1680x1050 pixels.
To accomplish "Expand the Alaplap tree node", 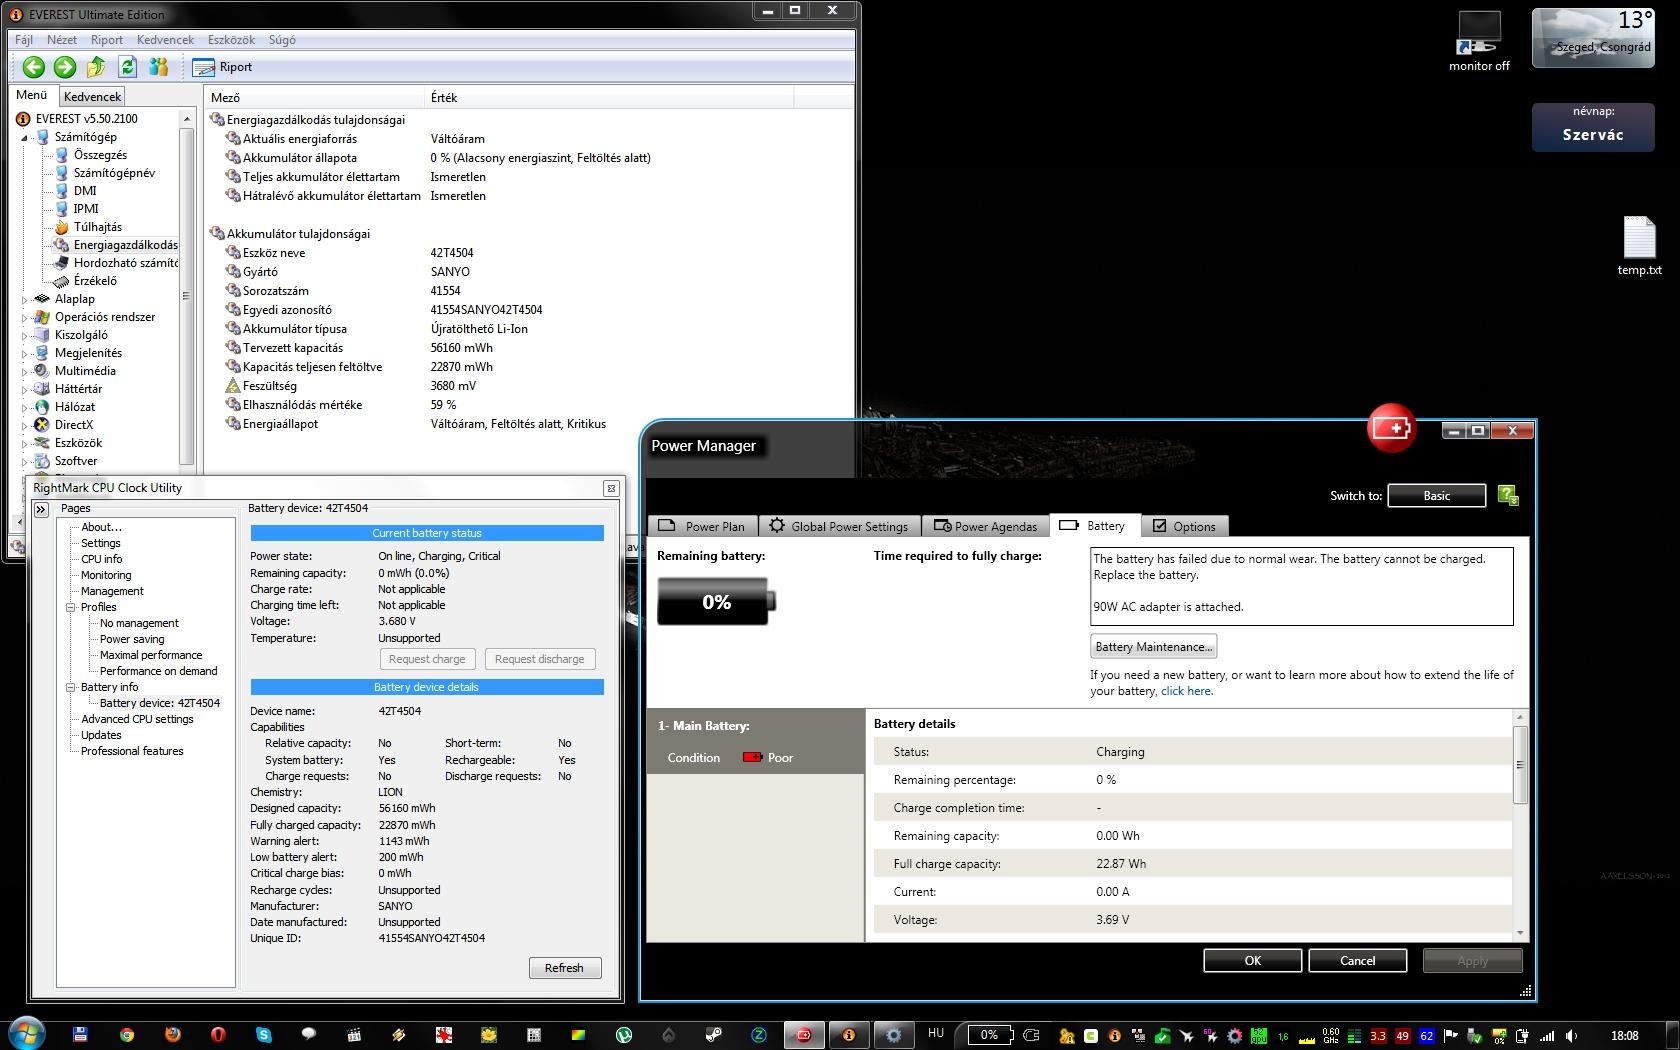I will (25, 299).
